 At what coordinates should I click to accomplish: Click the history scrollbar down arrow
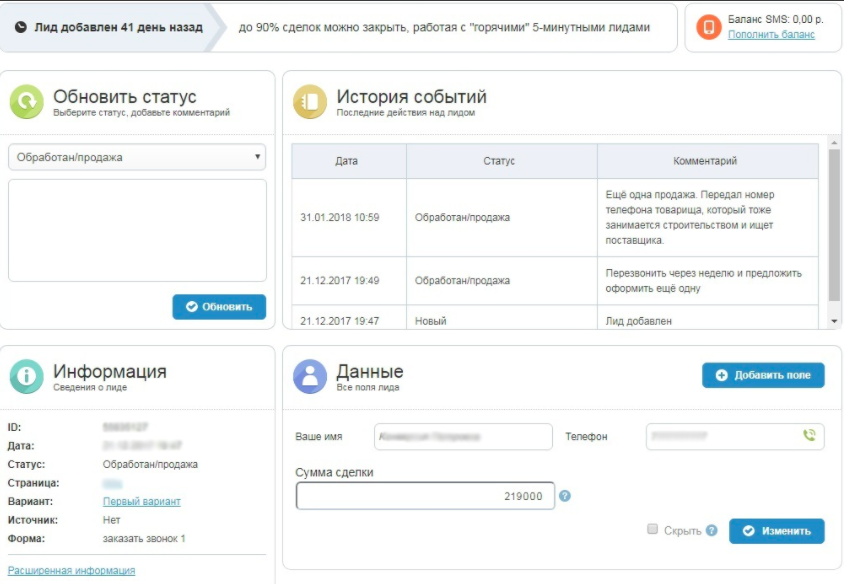tap(834, 321)
